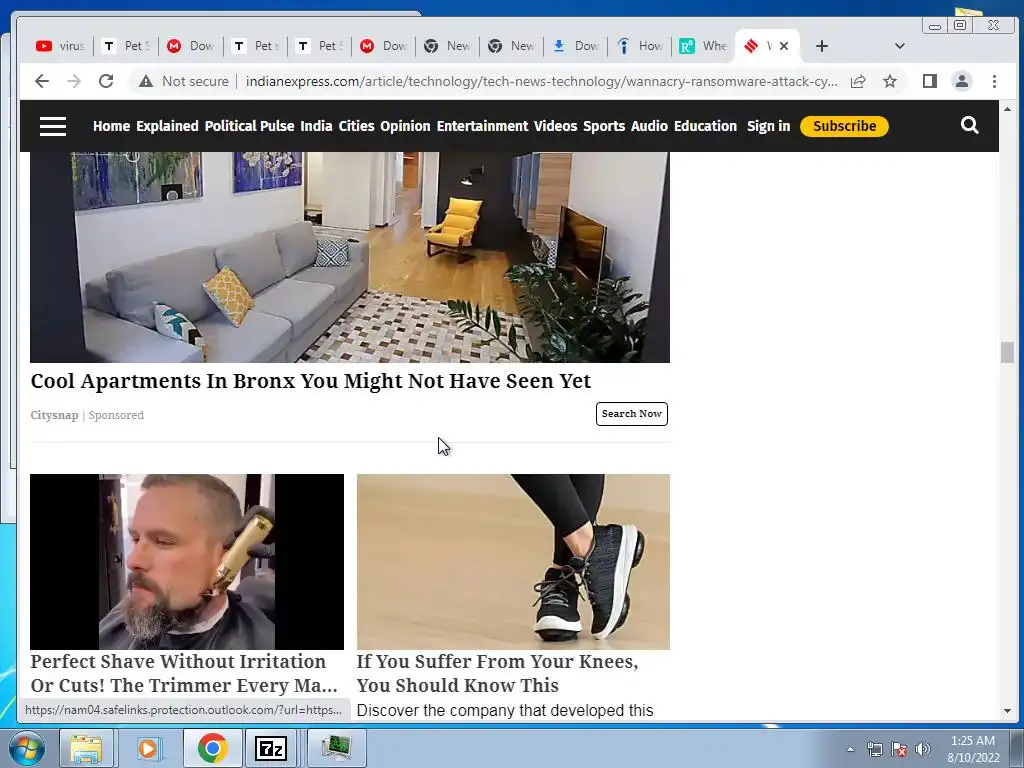Click the network tray icon
This screenshot has width=1024, height=768.
(x=874, y=749)
